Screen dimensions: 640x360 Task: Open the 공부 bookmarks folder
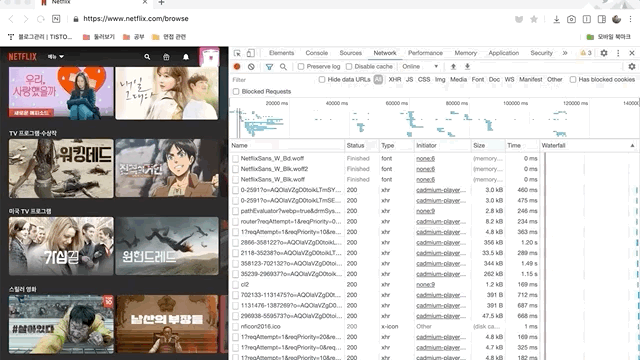134,37
